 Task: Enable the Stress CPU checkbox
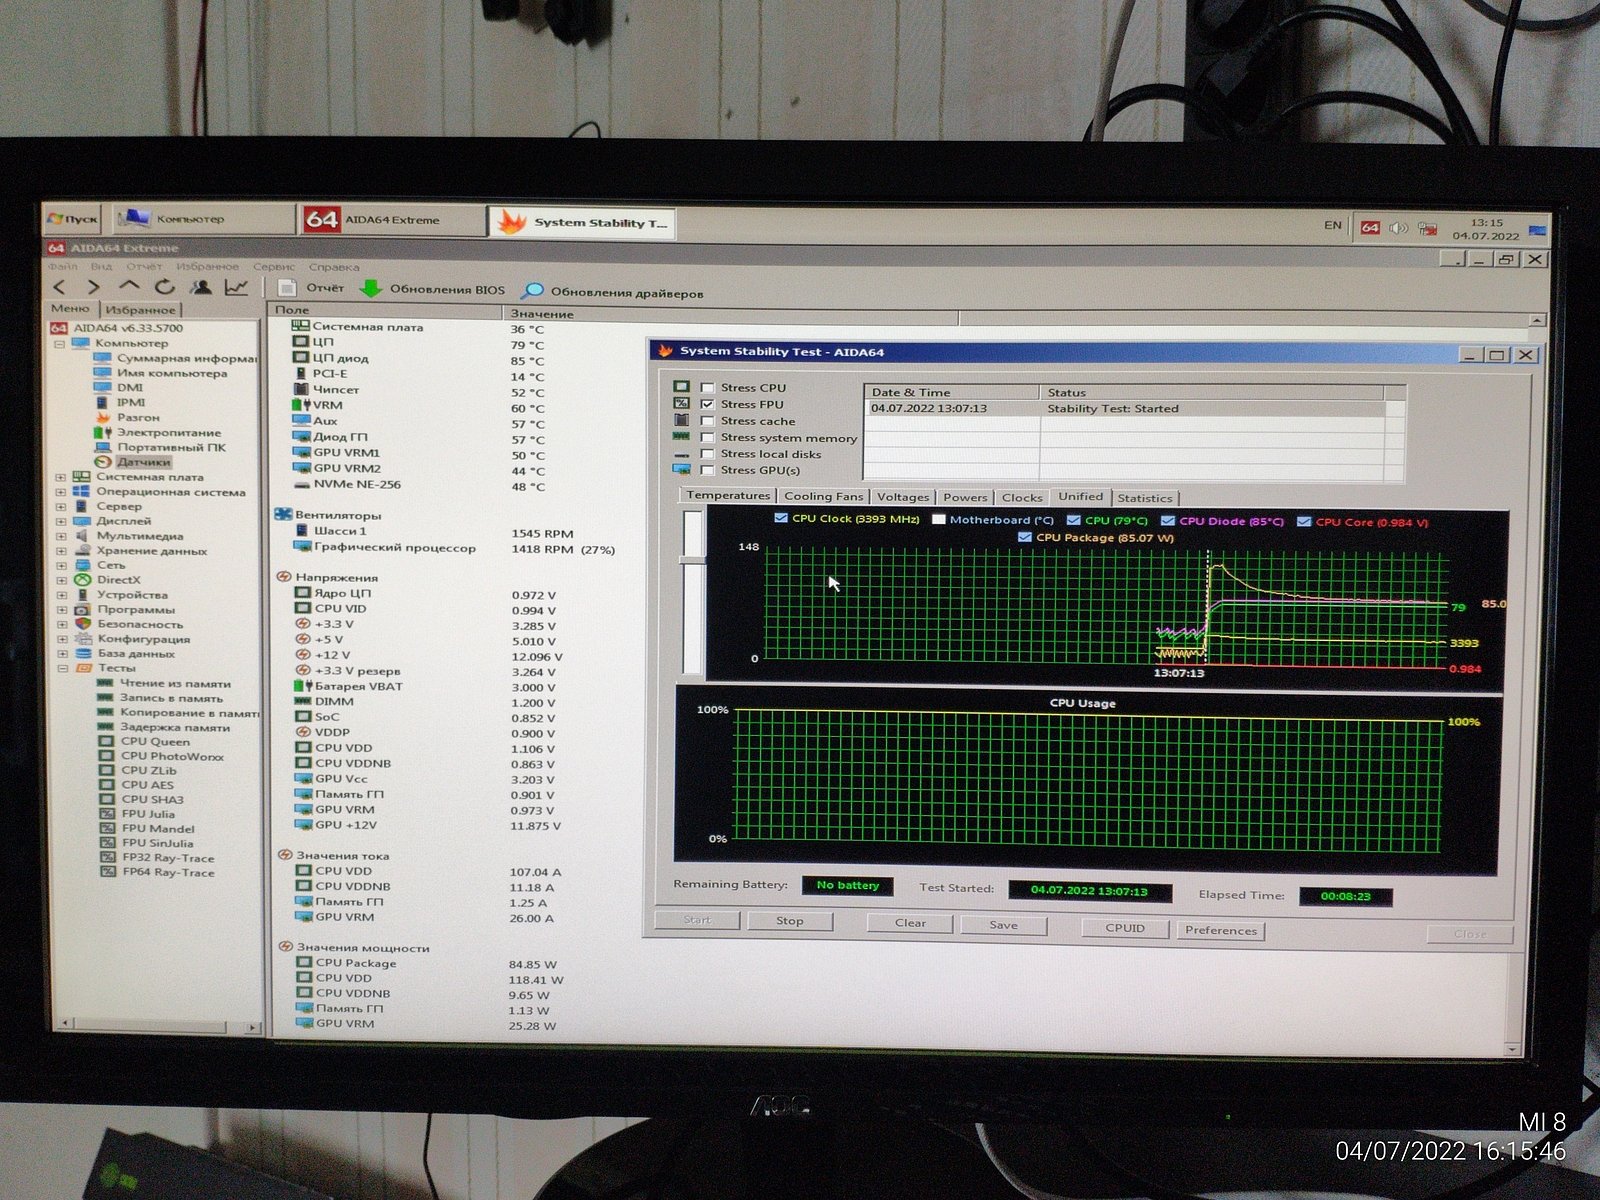[x=708, y=387]
